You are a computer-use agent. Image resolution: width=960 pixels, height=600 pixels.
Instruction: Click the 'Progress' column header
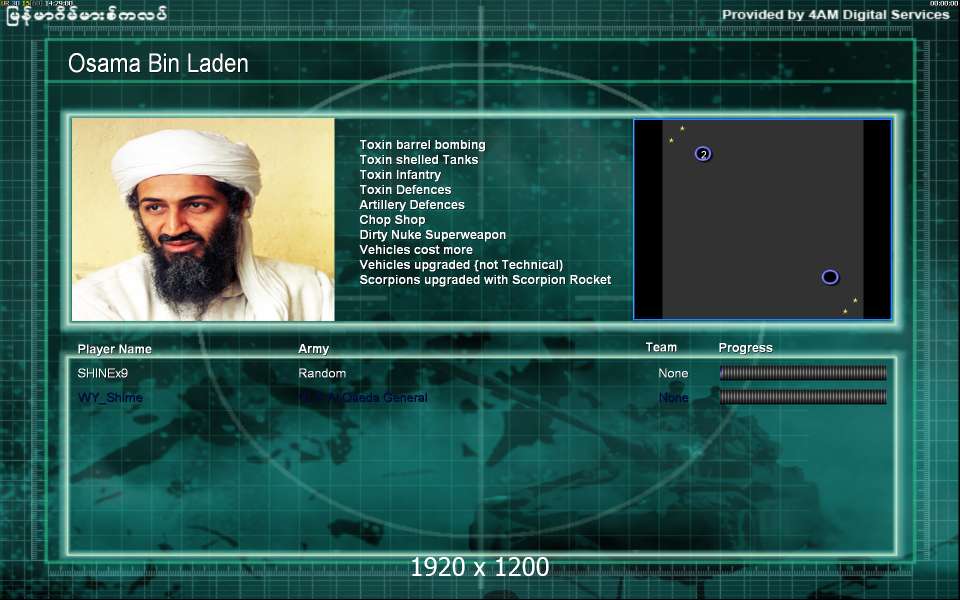[746, 348]
